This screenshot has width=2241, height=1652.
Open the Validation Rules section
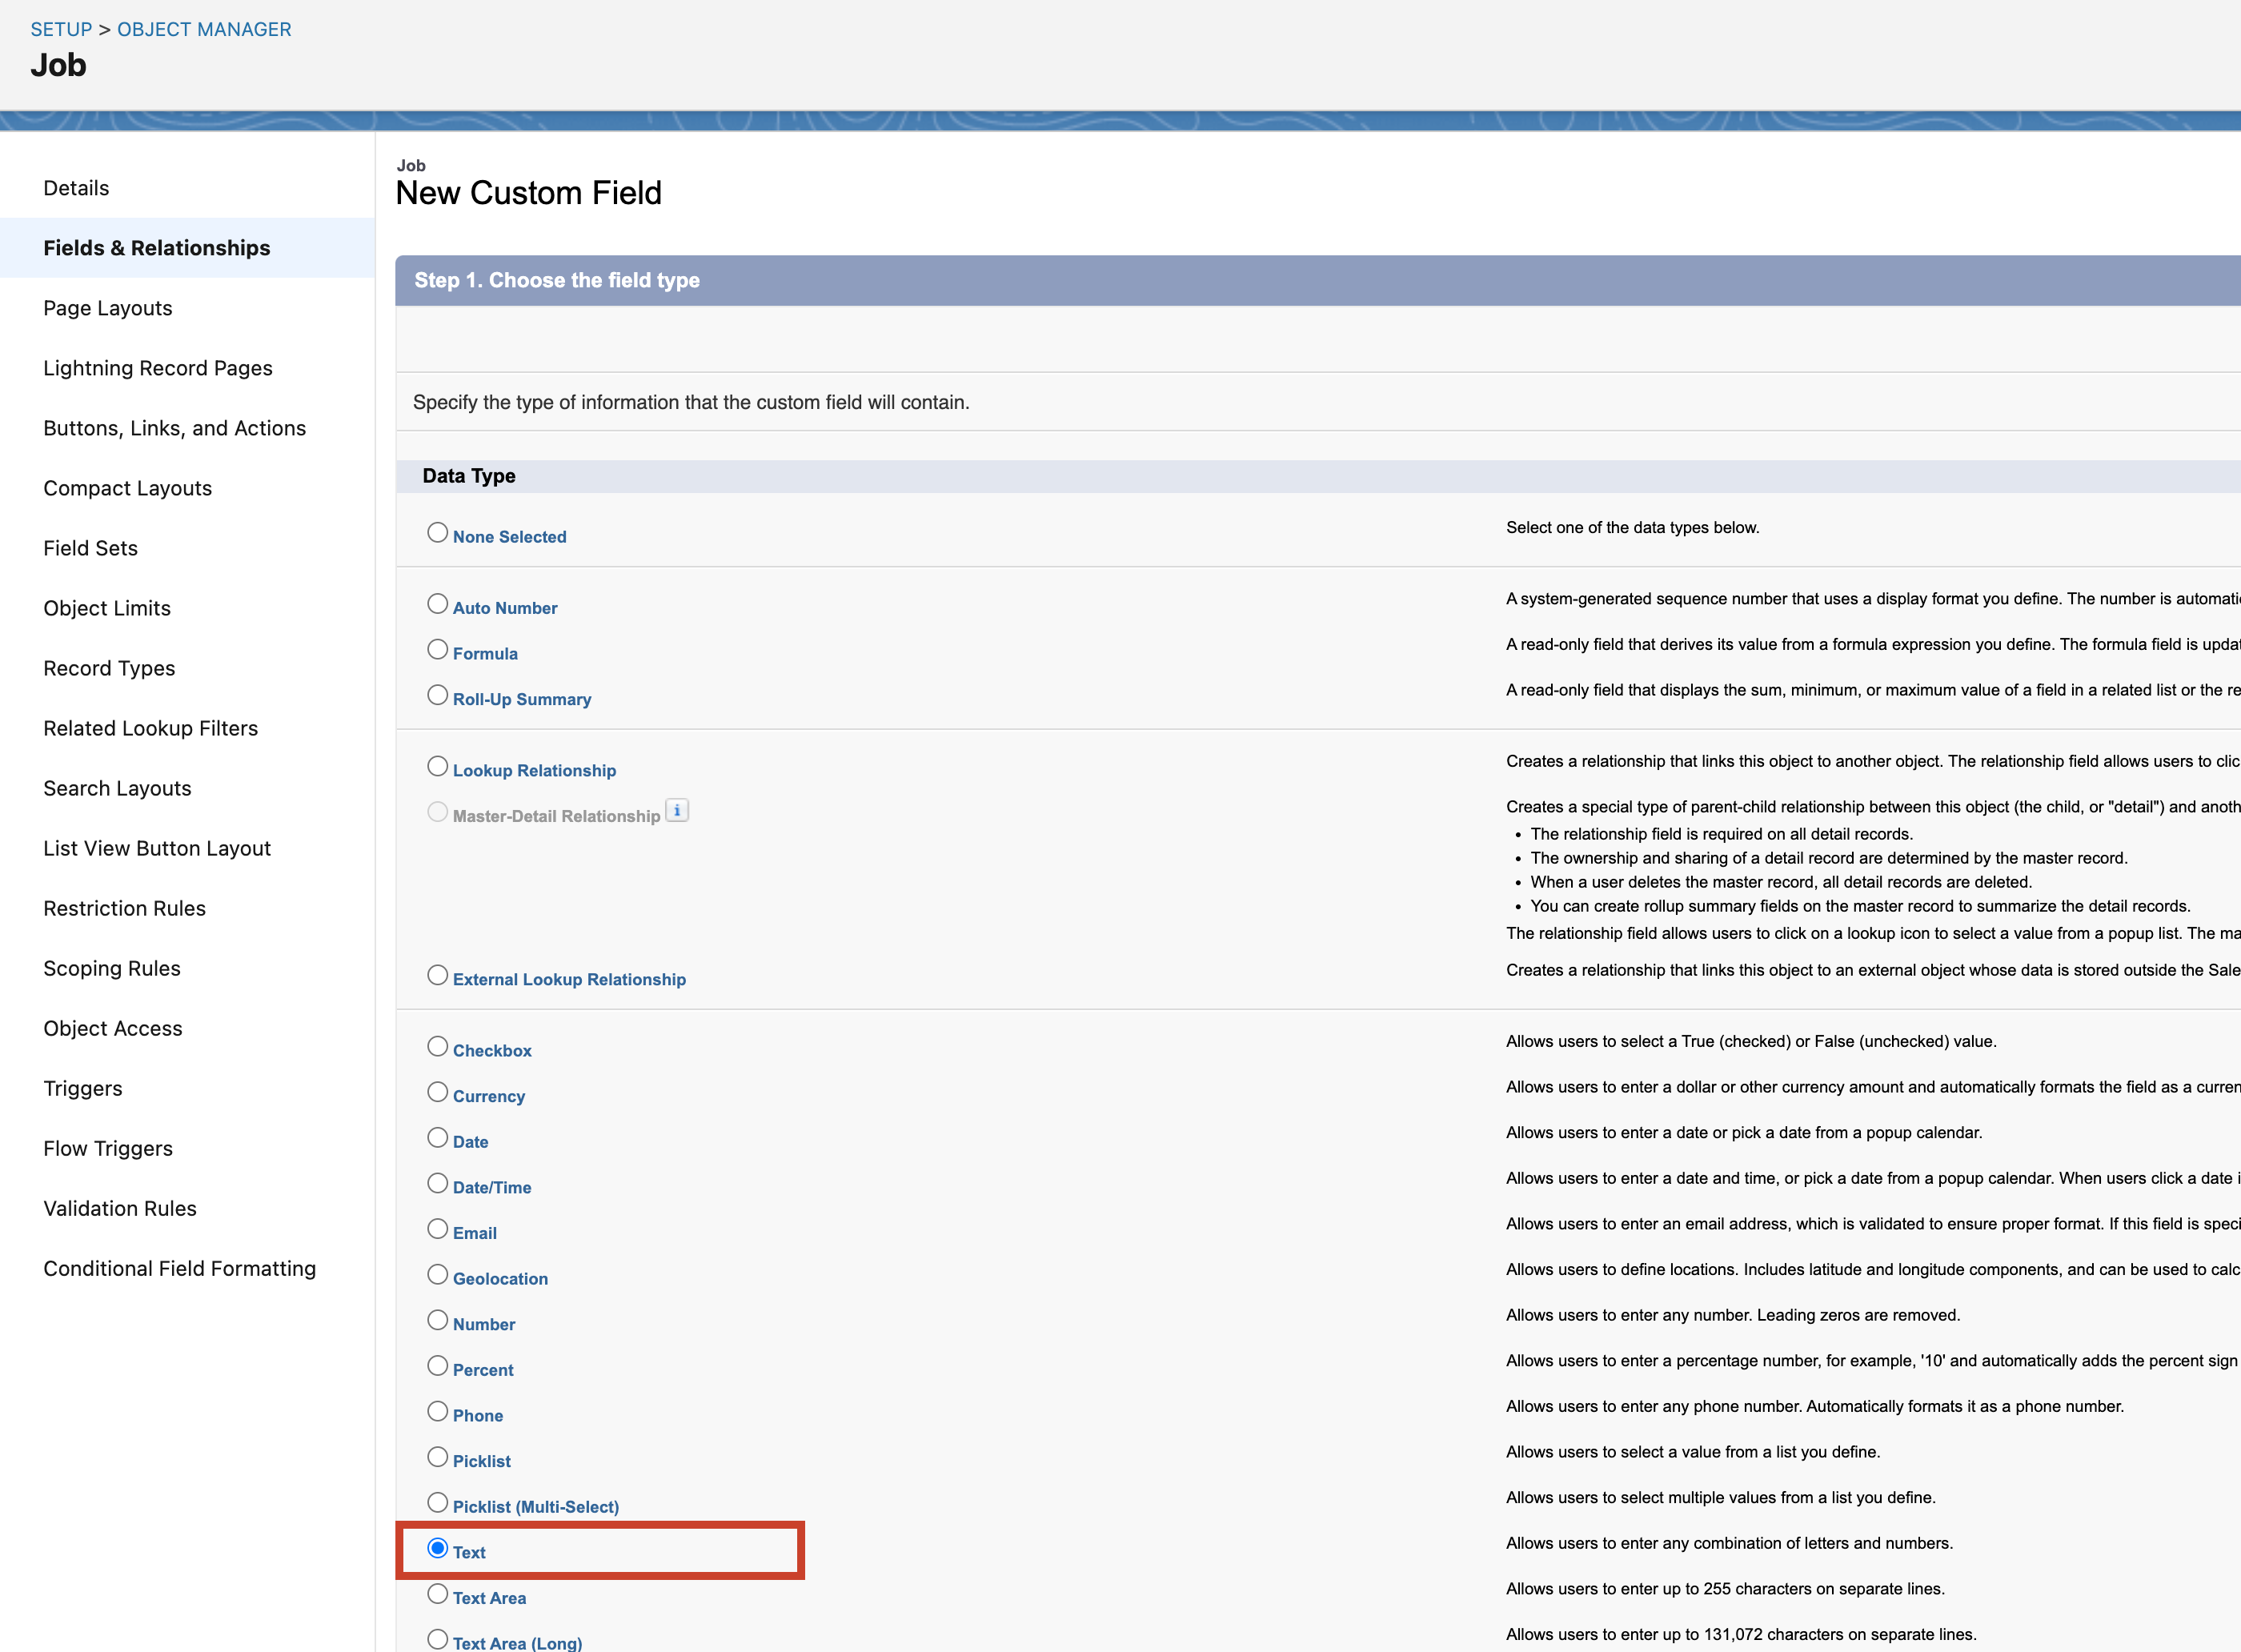pos(119,1208)
